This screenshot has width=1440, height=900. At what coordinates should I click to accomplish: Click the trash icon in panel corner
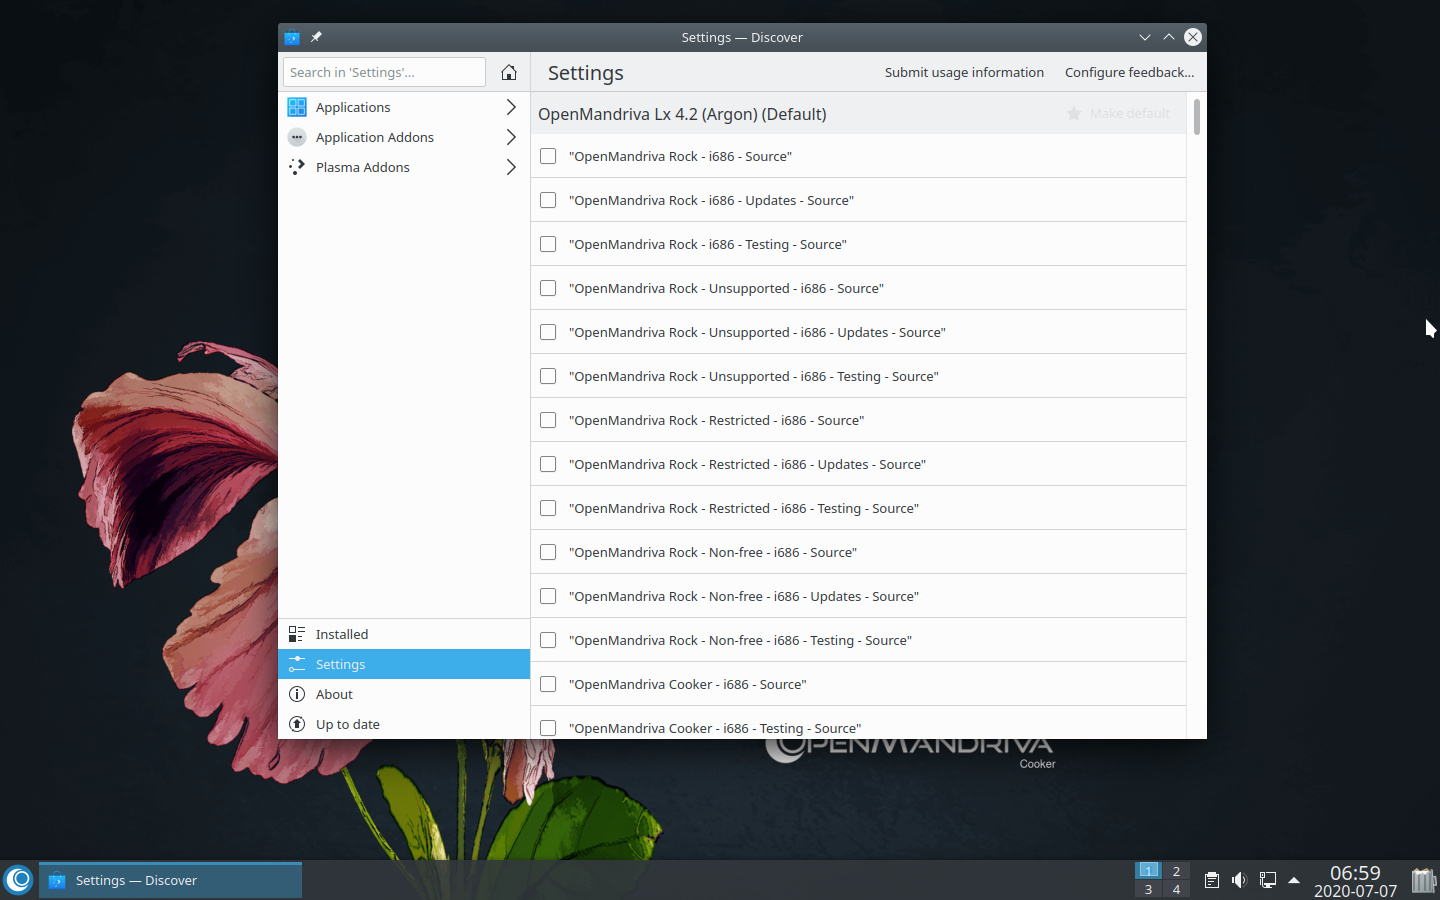pyautogui.click(x=1424, y=880)
